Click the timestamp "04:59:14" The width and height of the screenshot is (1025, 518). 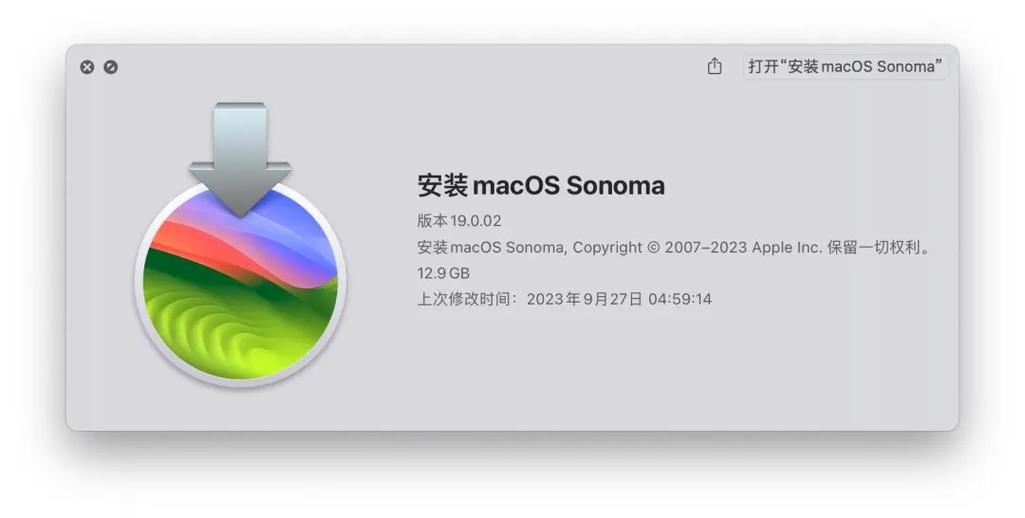point(680,299)
